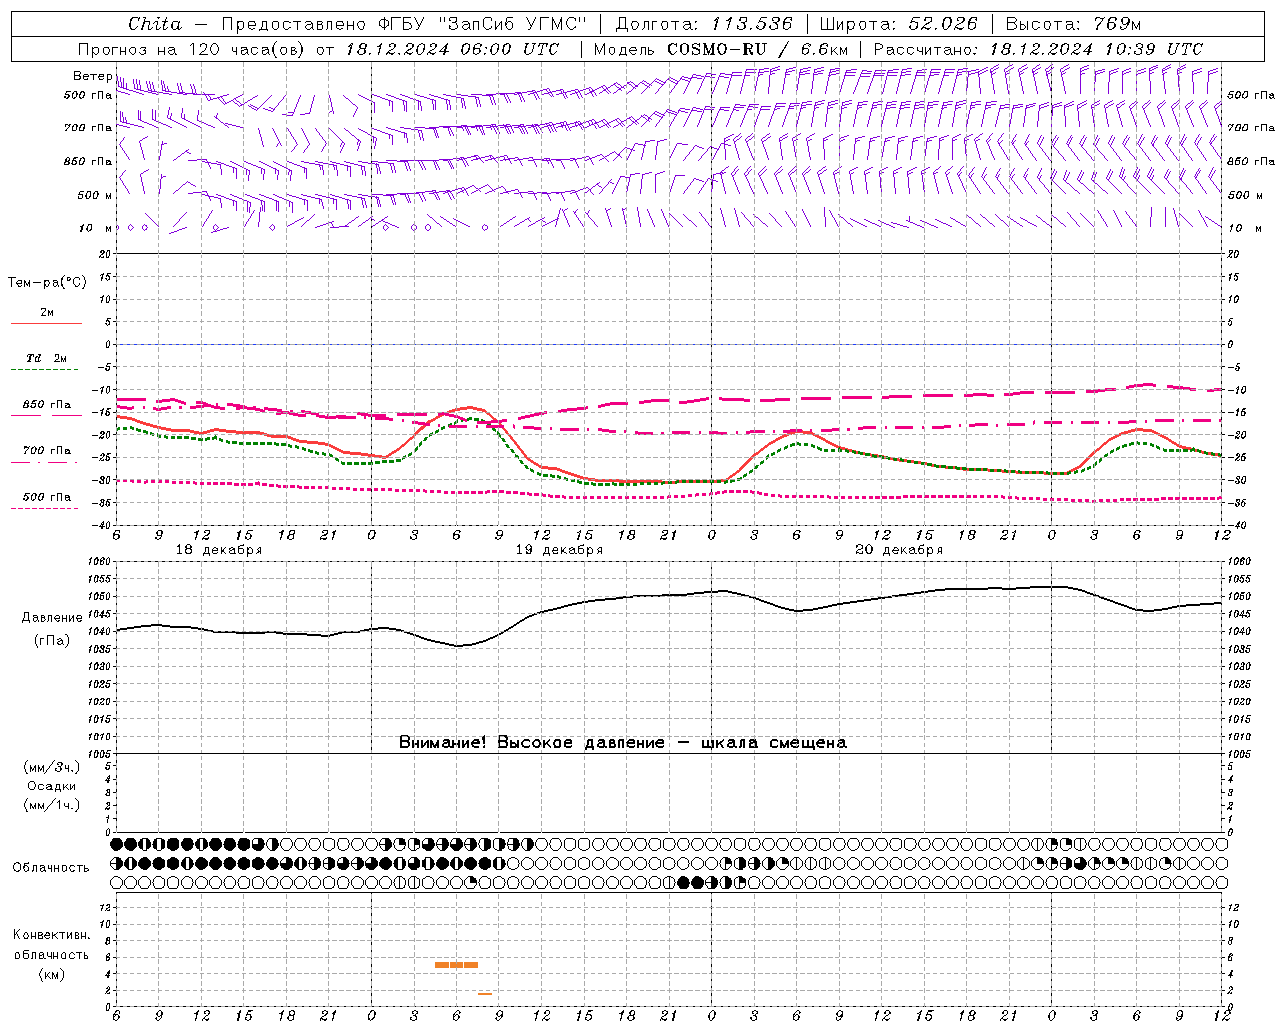Click the "18 декабря" date label
The height and width of the screenshot is (1024, 1280).
[x=219, y=550]
